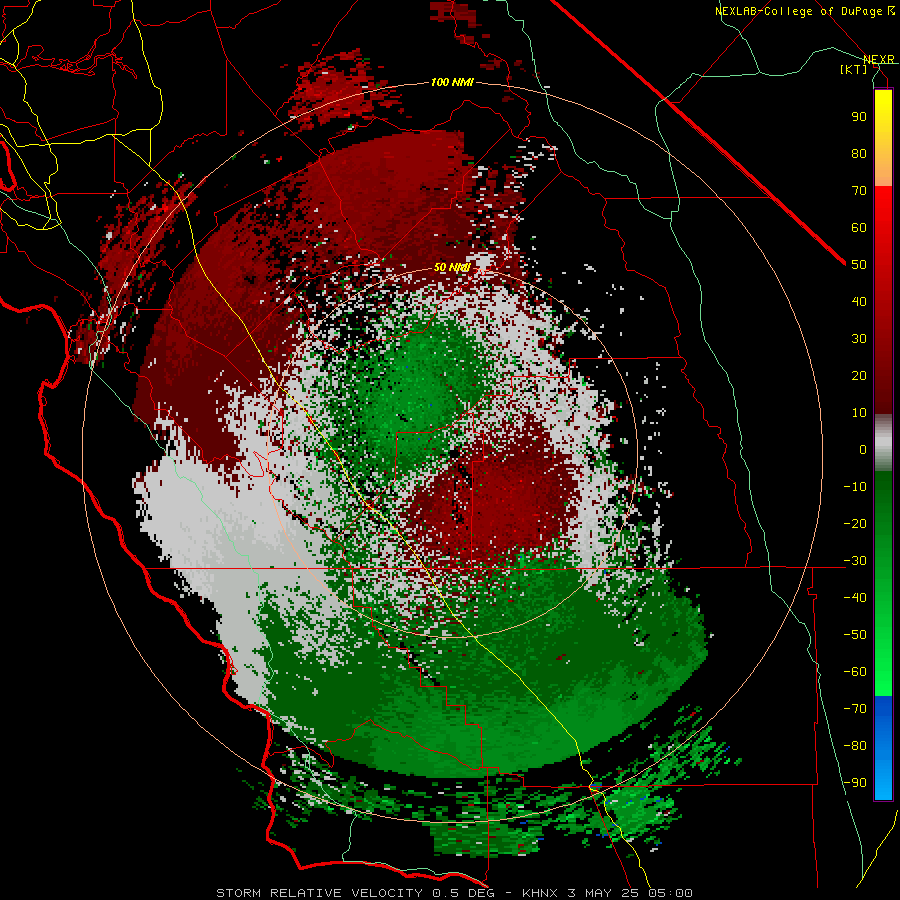This screenshot has height=900, width=900.
Task: Click the -60 scale value
Action: pyautogui.click(x=855, y=672)
